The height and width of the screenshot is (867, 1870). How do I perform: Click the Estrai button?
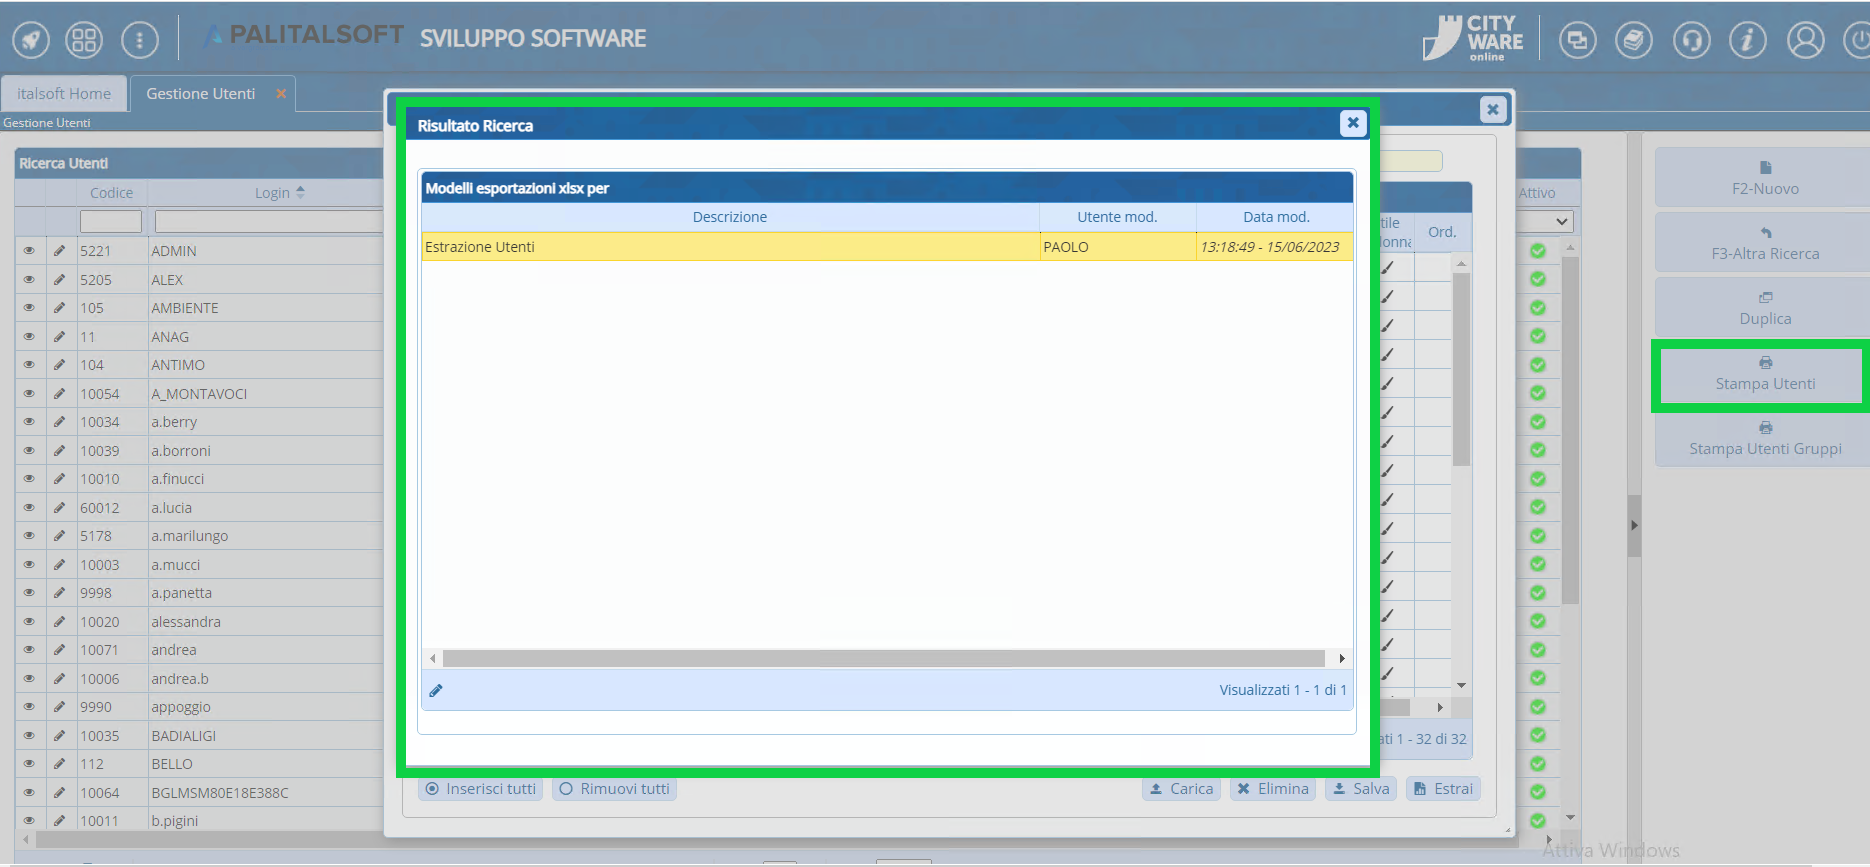1443,789
